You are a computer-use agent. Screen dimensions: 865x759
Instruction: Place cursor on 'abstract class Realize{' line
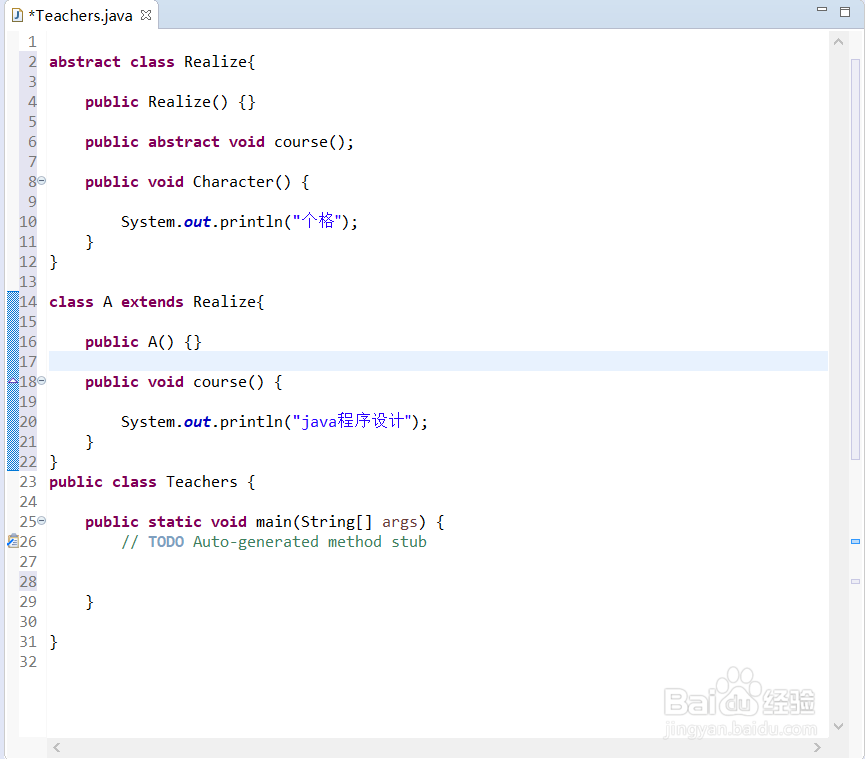click(x=152, y=62)
